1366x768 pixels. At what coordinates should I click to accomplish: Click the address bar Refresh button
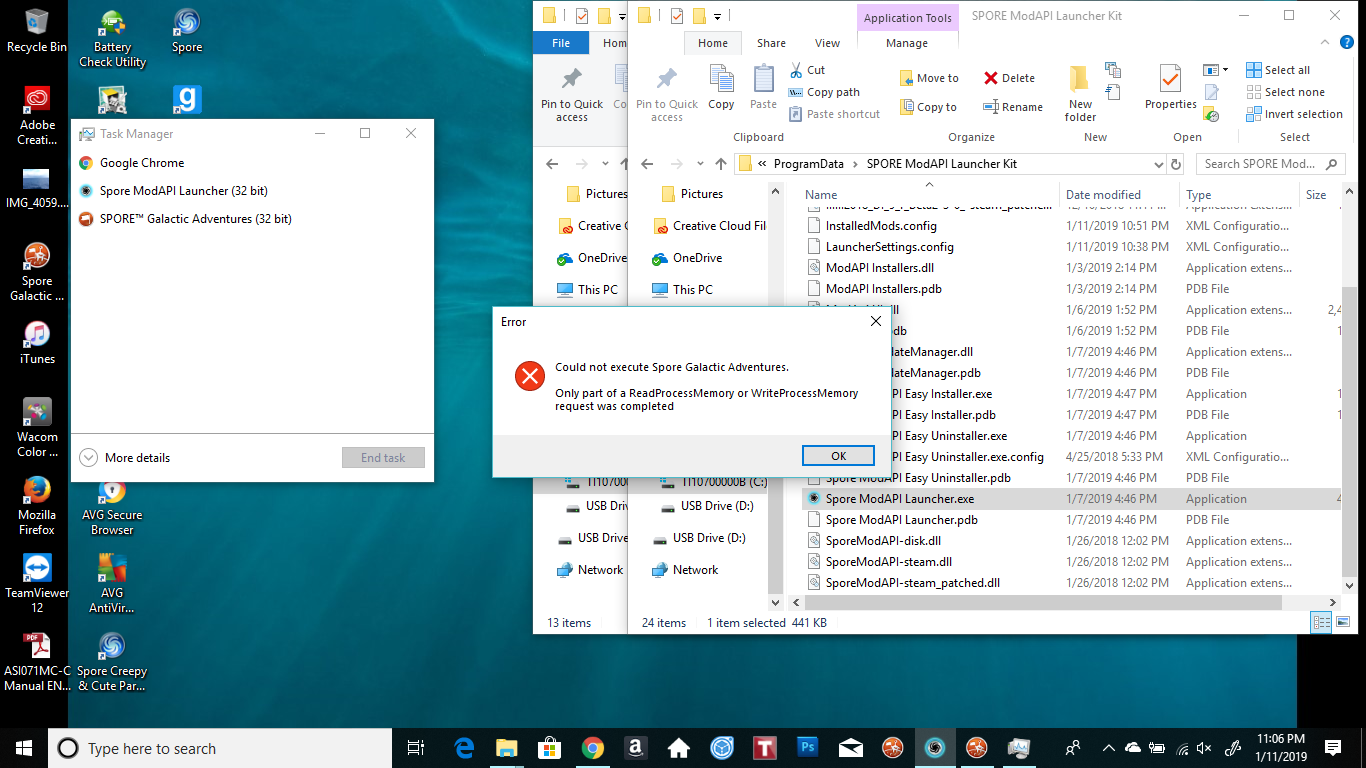coord(1176,164)
